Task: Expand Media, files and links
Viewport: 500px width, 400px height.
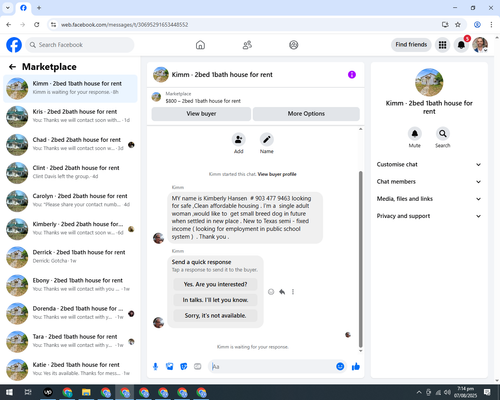Action: pyautogui.click(x=429, y=199)
